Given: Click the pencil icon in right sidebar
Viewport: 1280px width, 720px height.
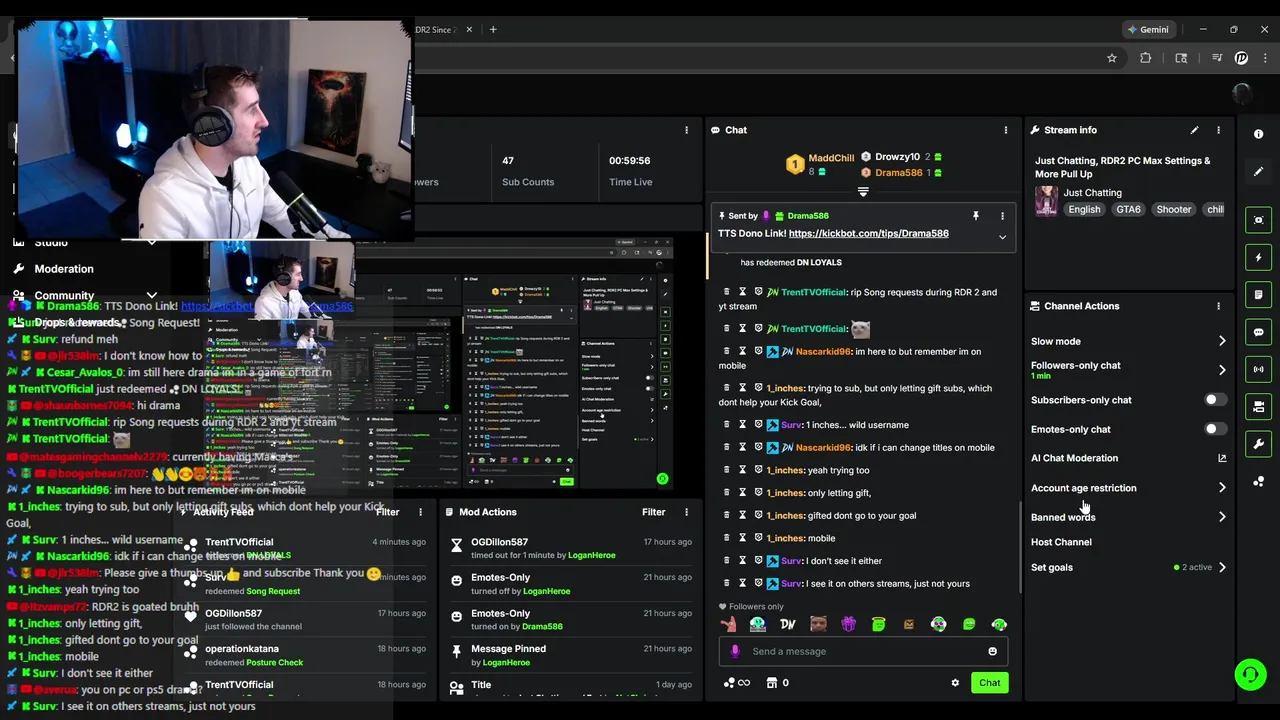Looking at the screenshot, I should pyautogui.click(x=1258, y=171).
